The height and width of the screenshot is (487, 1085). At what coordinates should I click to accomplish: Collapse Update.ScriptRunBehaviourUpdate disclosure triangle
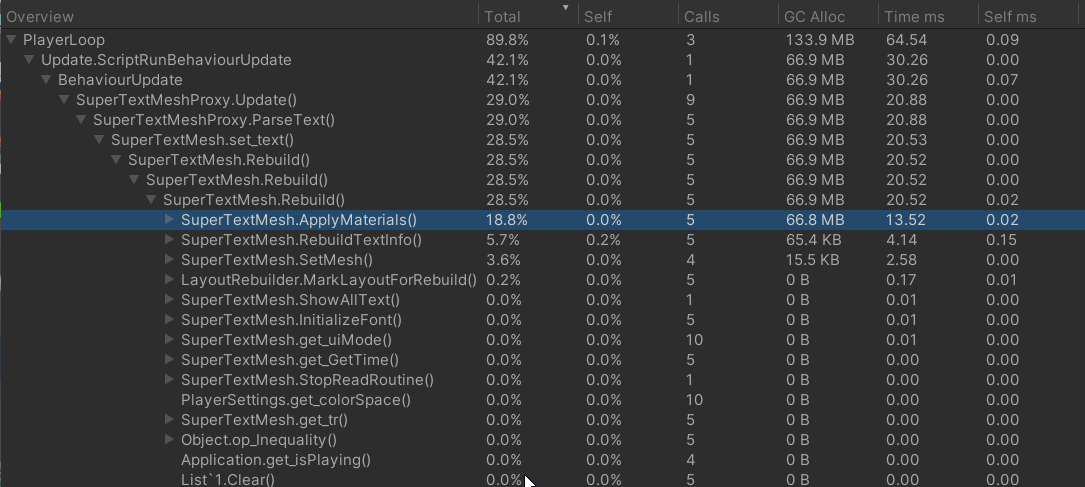28,60
